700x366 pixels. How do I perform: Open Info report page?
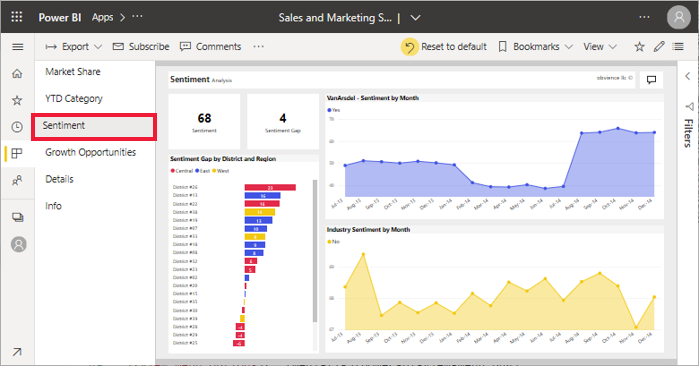(53, 206)
